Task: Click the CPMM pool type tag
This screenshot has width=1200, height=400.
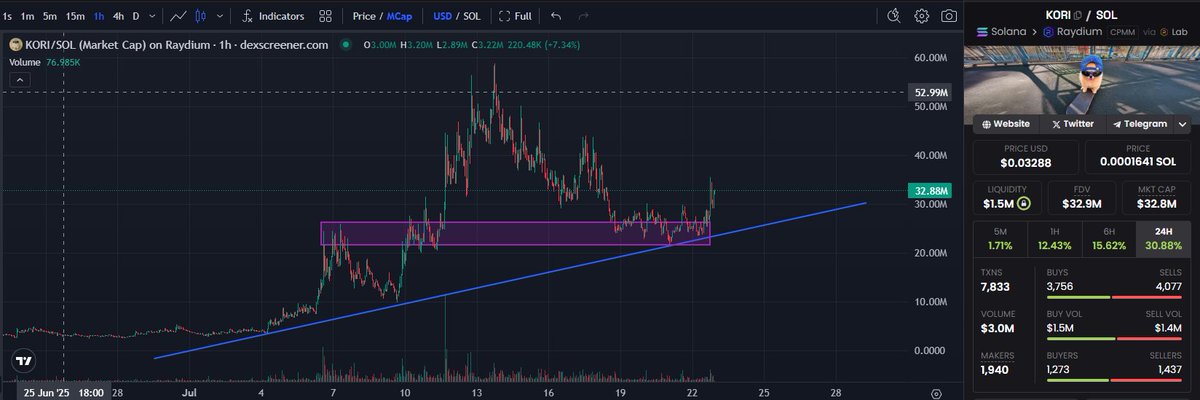Action: (x=1124, y=32)
